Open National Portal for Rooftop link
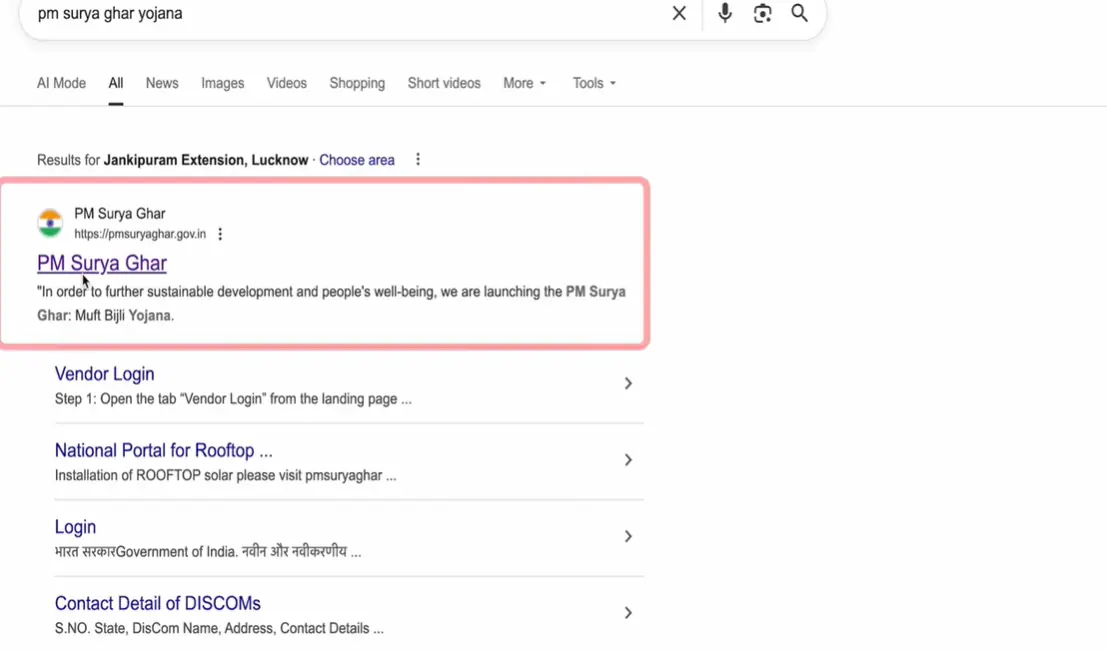The width and height of the screenshot is (1107, 652). coord(164,450)
